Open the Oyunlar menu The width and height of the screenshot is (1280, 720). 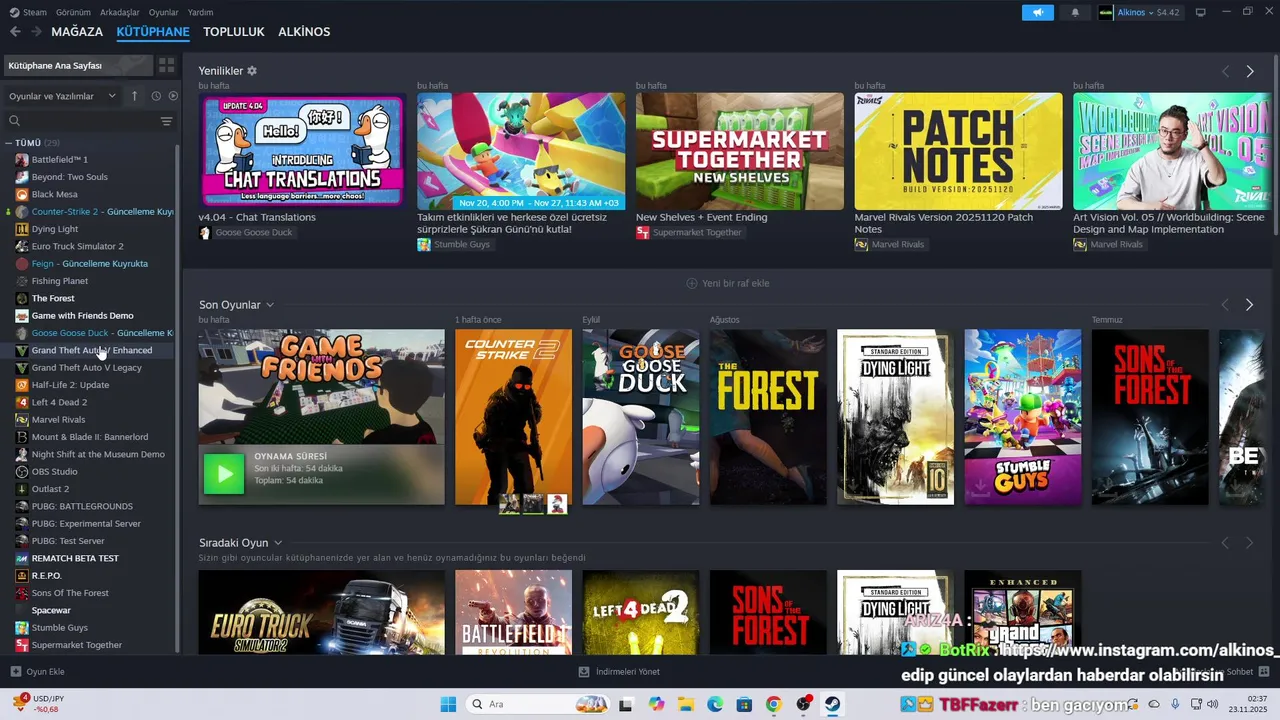[x=164, y=12]
